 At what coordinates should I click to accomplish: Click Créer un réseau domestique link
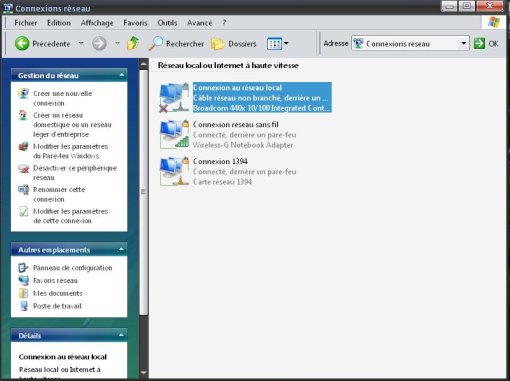[x=72, y=125]
